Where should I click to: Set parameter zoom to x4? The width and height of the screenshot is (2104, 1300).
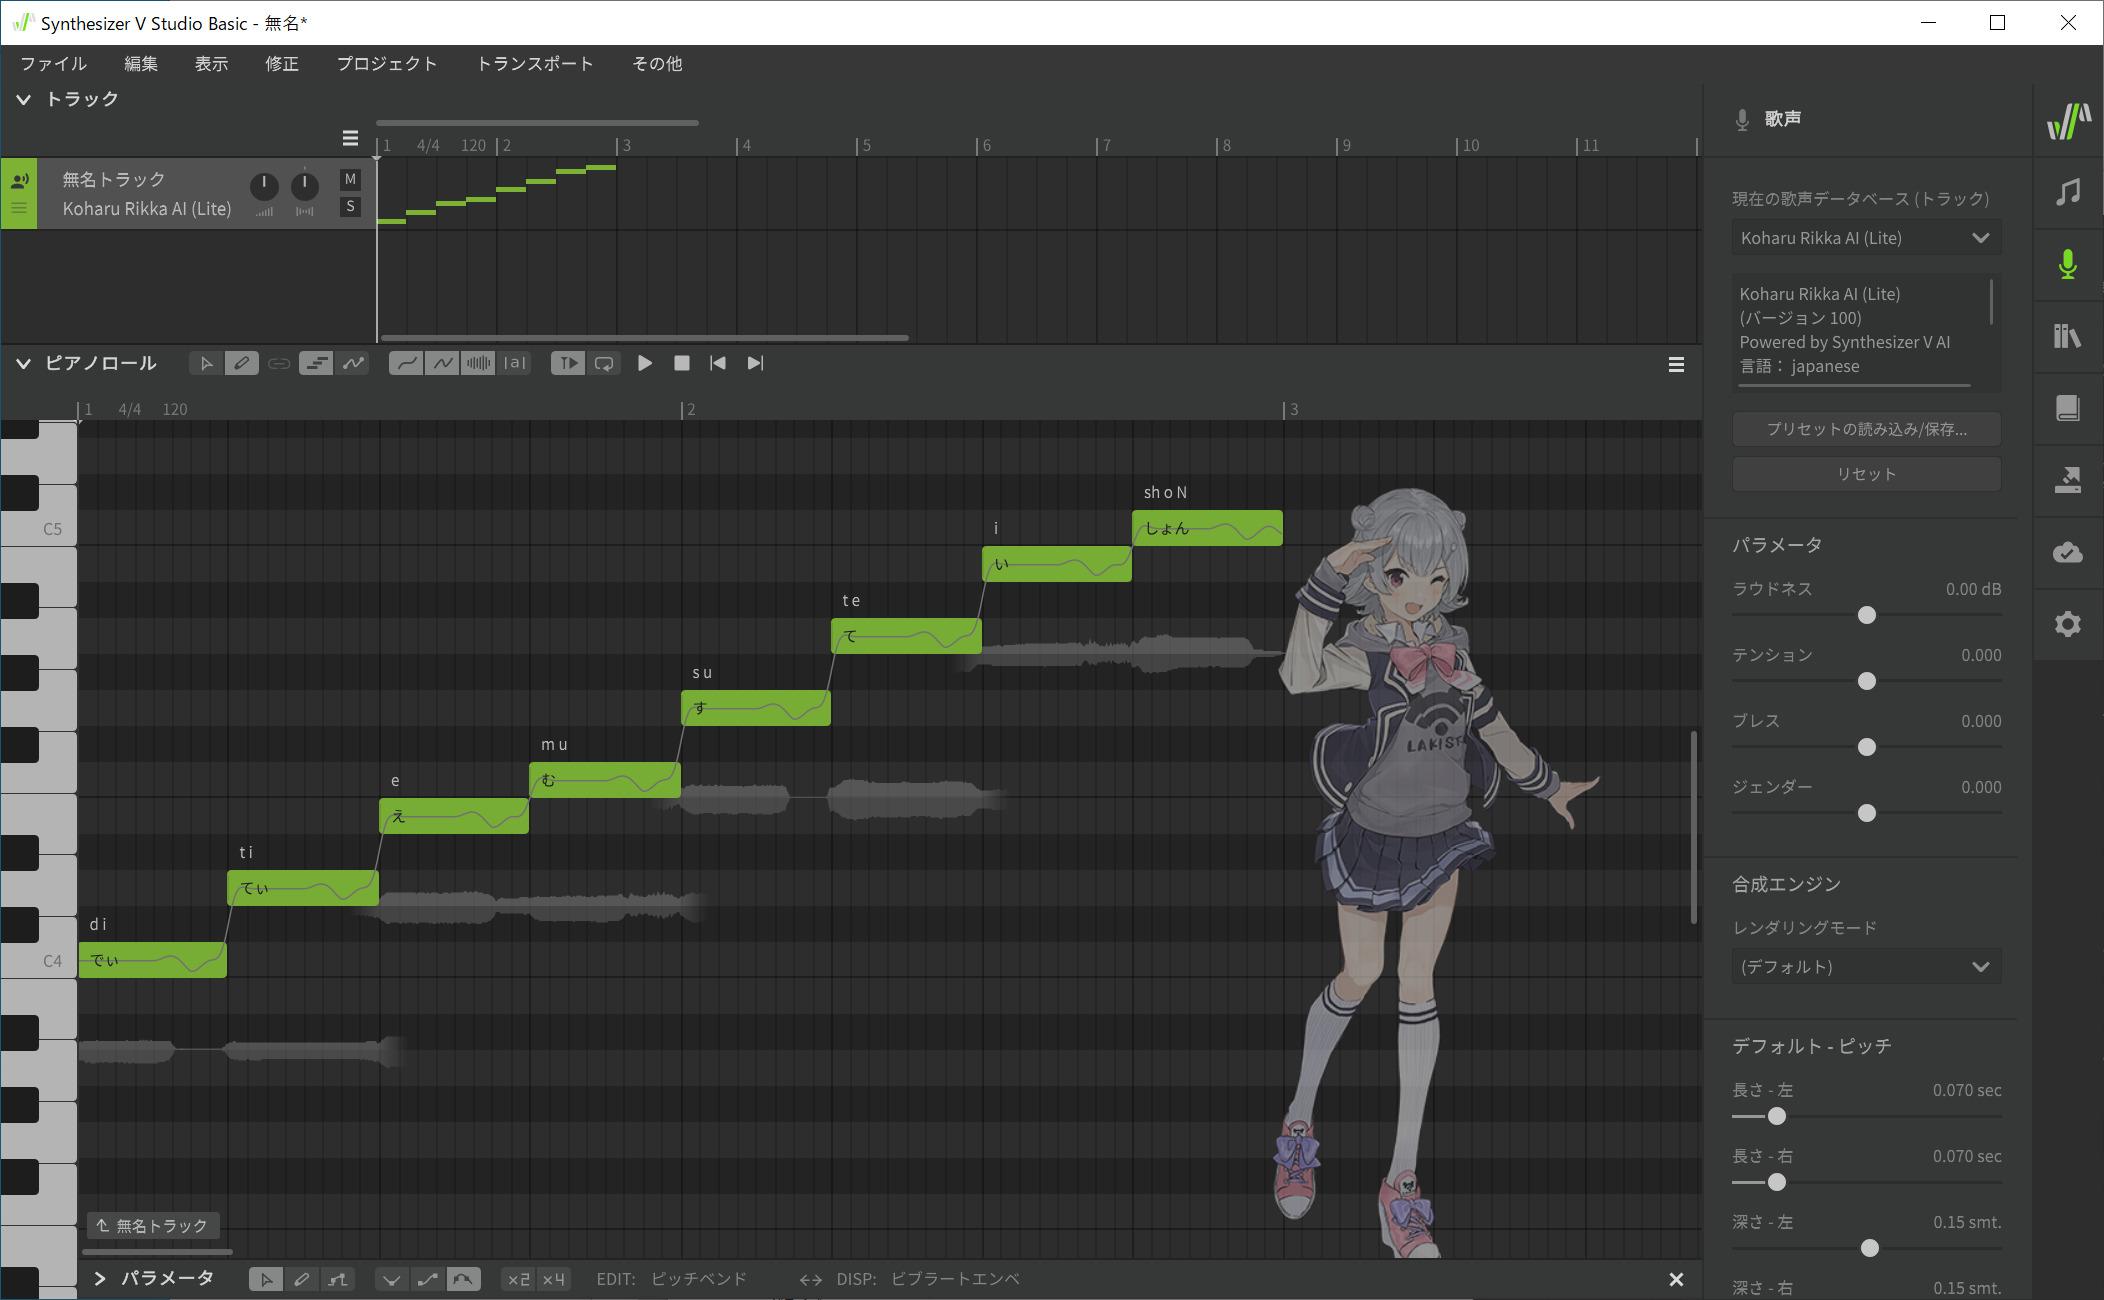[554, 1279]
